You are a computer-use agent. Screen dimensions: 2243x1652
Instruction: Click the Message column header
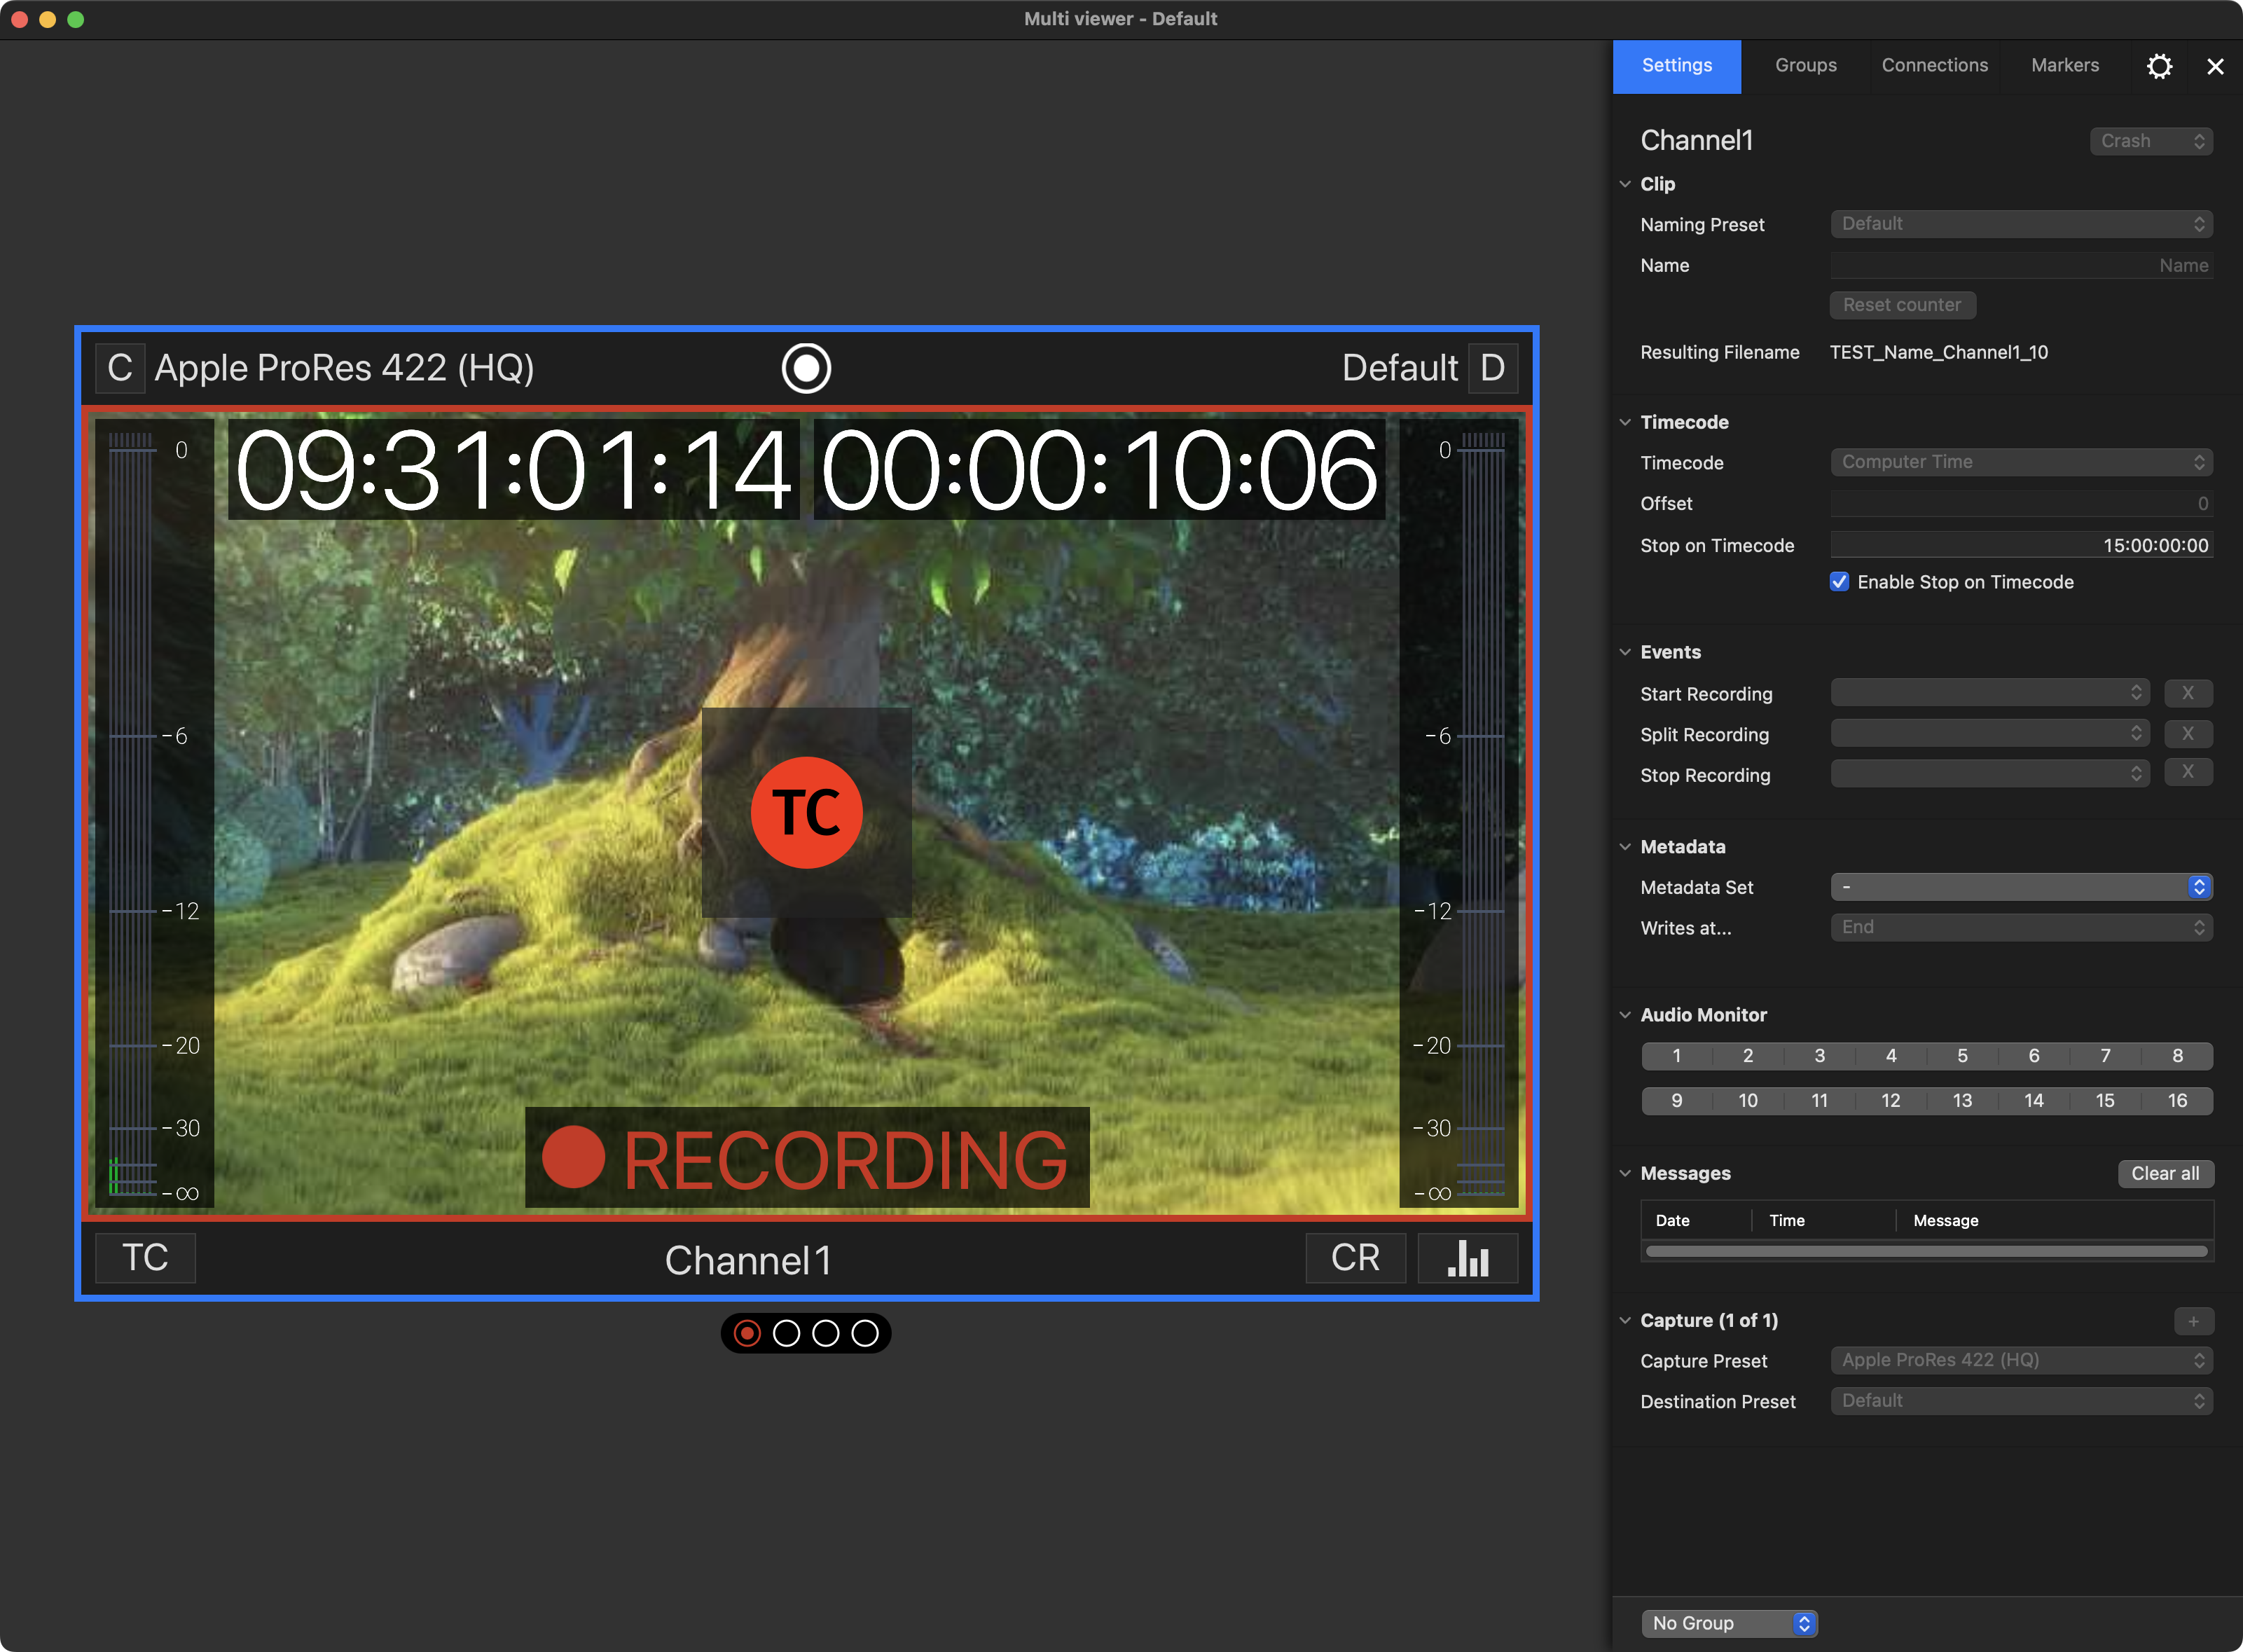2055,1221
